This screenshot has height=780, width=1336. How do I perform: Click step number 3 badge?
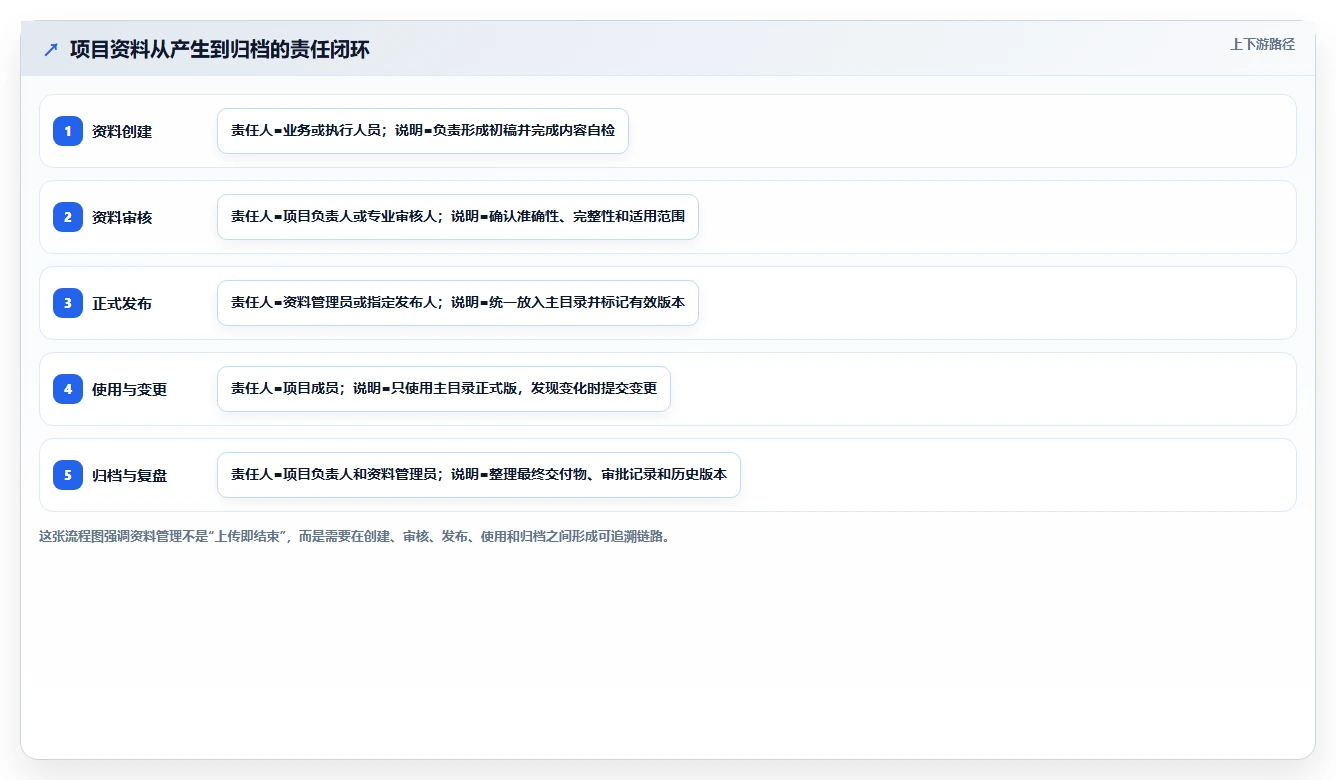tap(68, 303)
